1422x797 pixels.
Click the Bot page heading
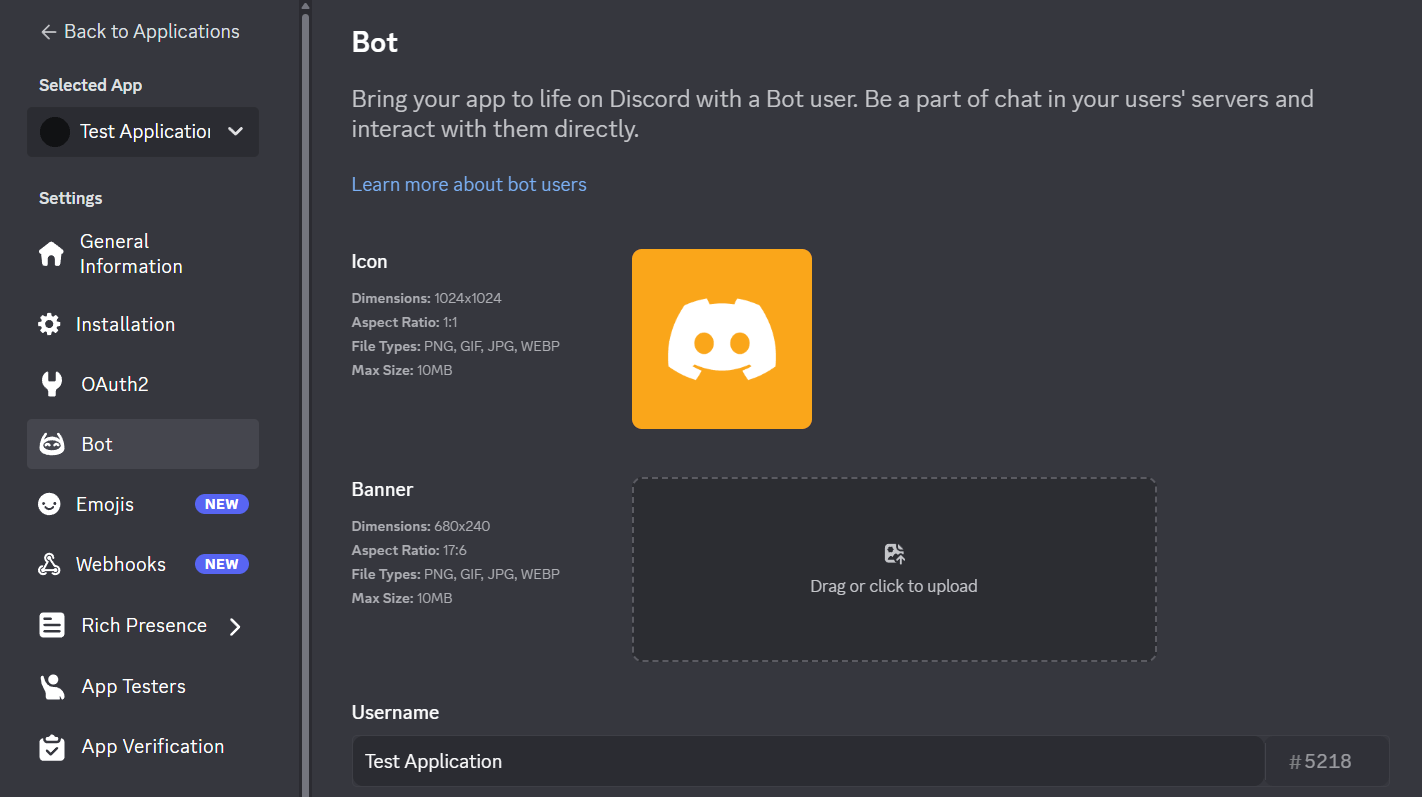tap(375, 43)
